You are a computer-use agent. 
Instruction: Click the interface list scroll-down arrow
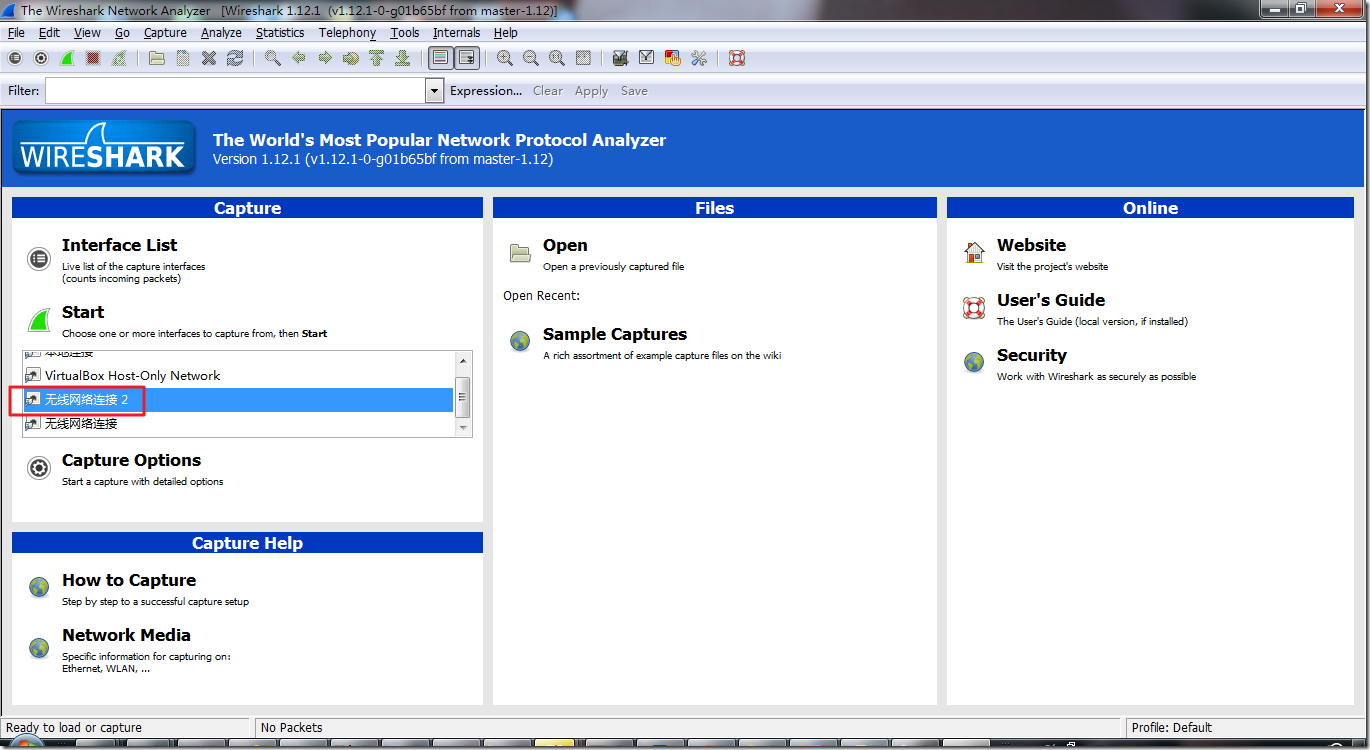463,428
